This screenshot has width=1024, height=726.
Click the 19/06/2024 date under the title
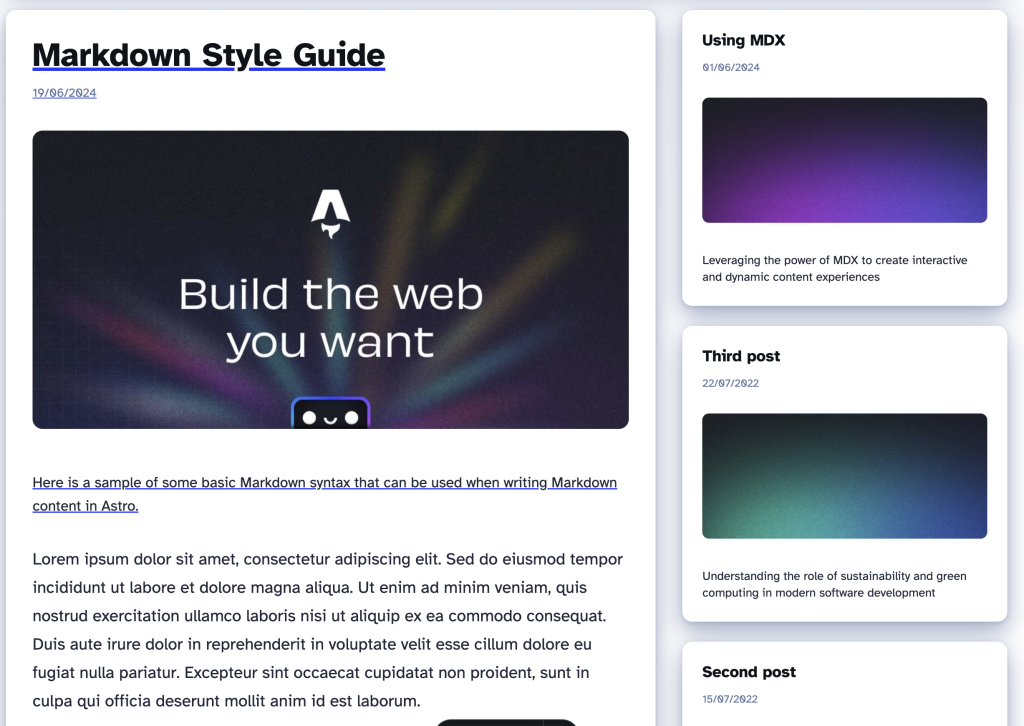(65, 93)
